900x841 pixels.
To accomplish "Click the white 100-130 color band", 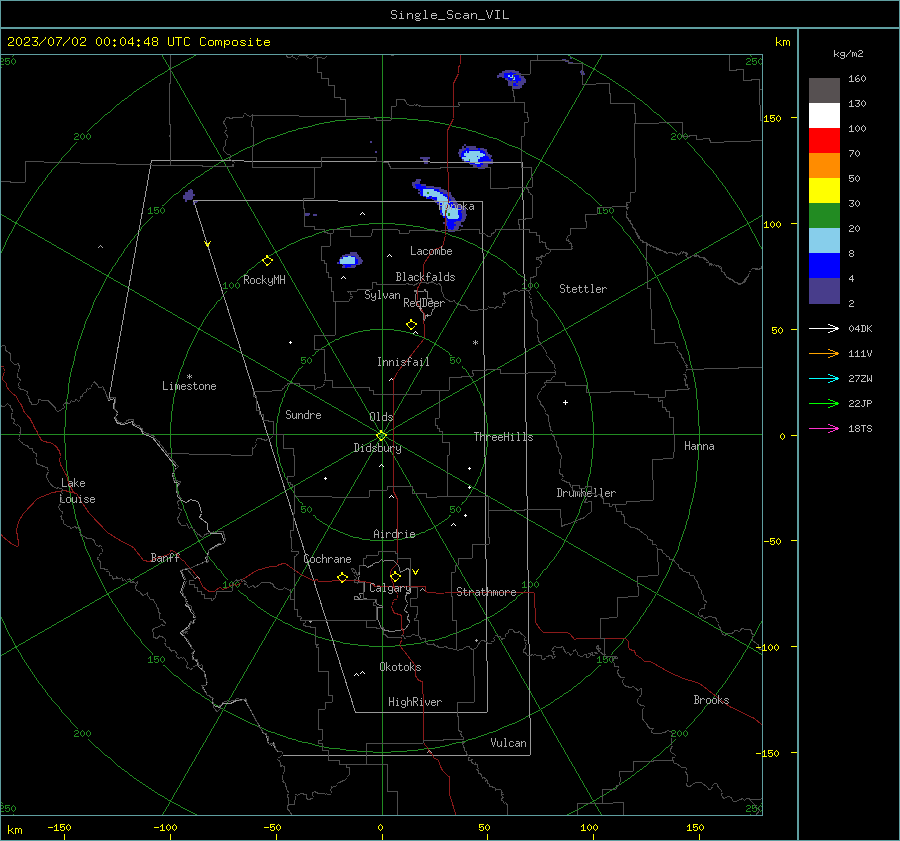I will pos(824,115).
